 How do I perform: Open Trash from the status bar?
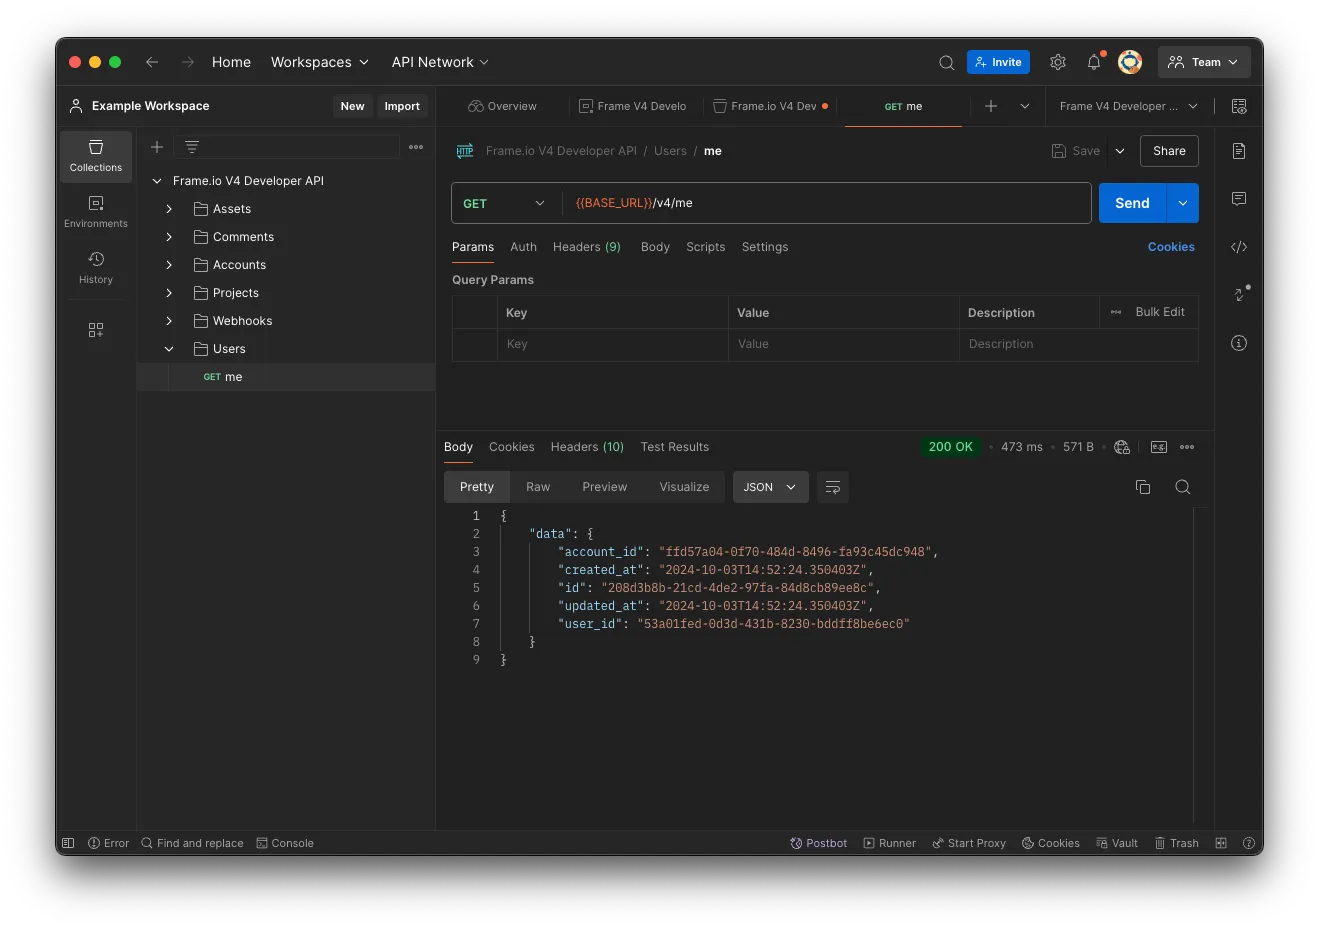(x=1177, y=843)
